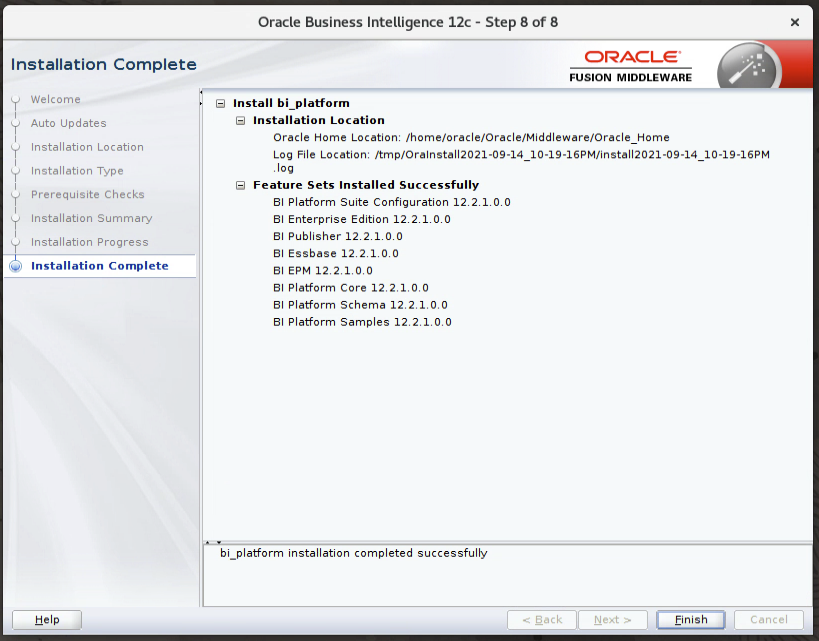Click the Installation Complete step bullet icon

pyautogui.click(x=16, y=266)
